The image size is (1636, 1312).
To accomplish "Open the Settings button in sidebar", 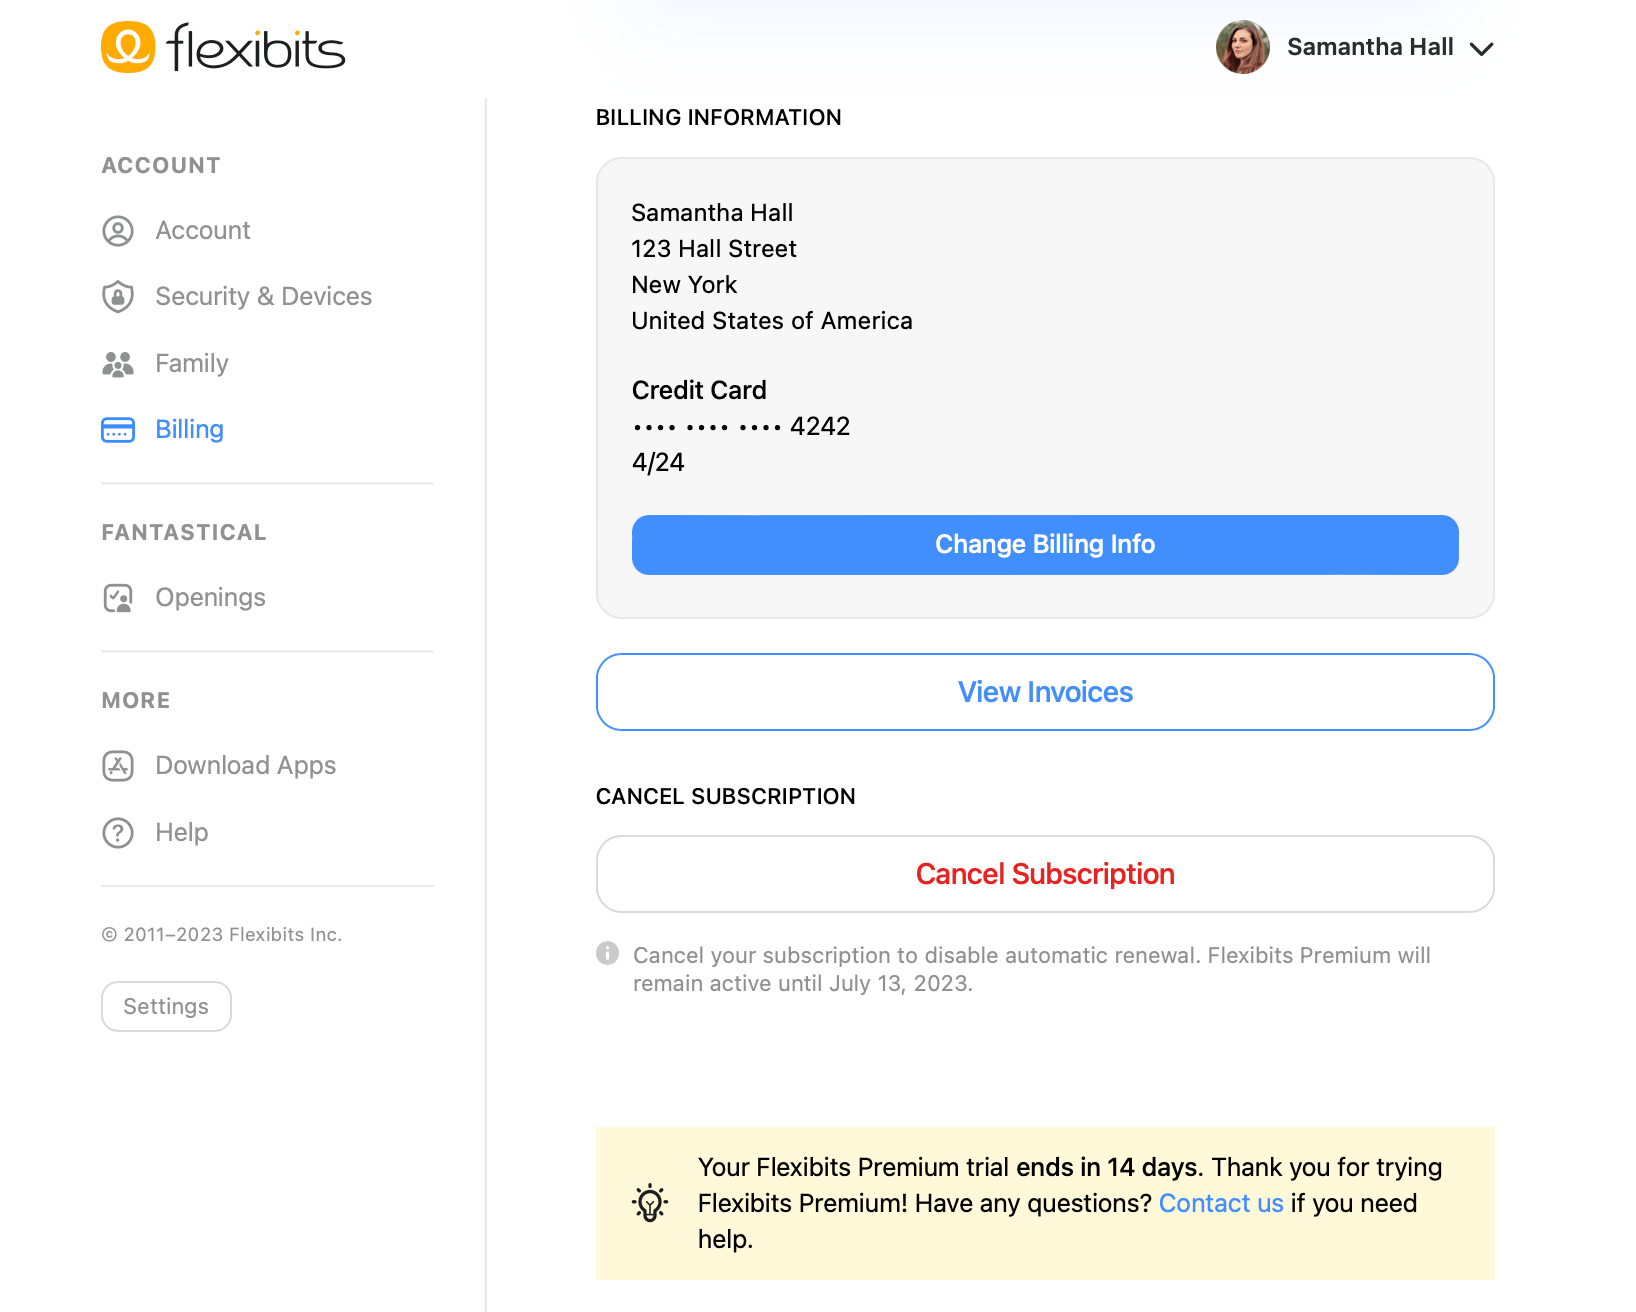I will (166, 1006).
